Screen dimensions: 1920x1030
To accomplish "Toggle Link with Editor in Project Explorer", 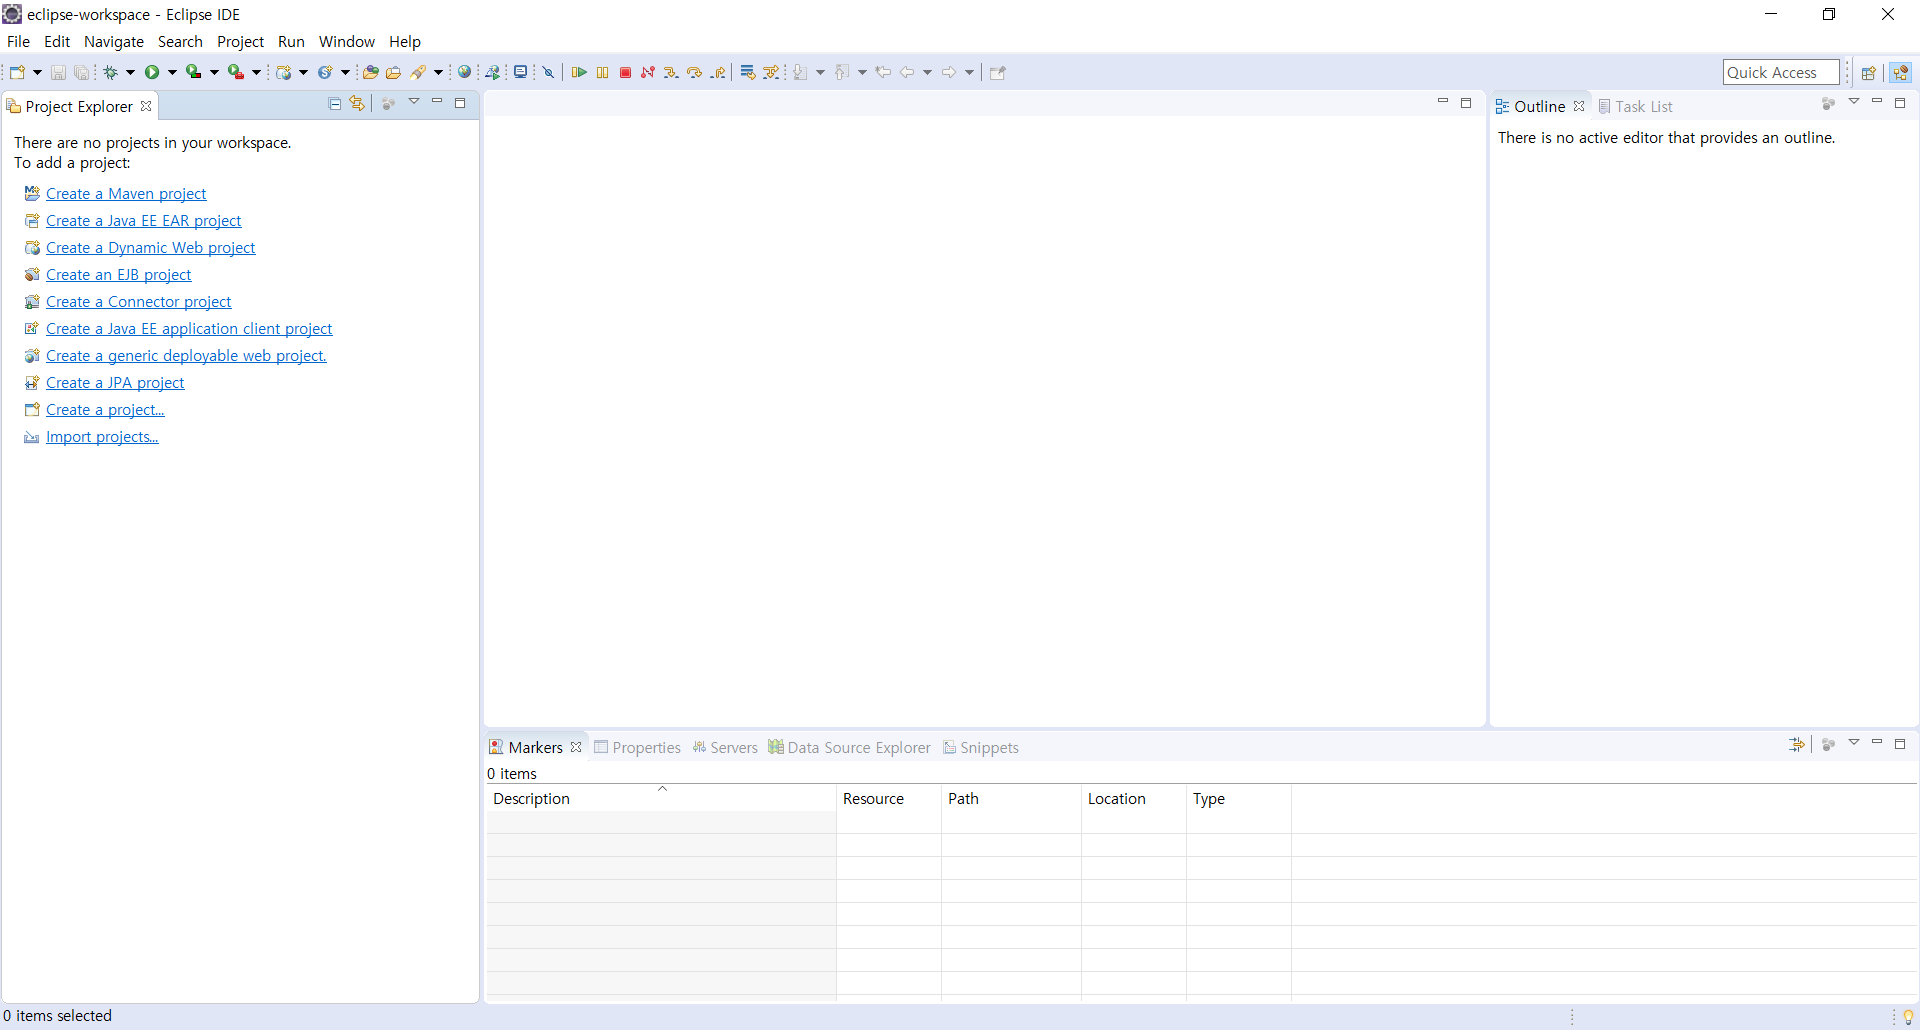I will coord(357,103).
